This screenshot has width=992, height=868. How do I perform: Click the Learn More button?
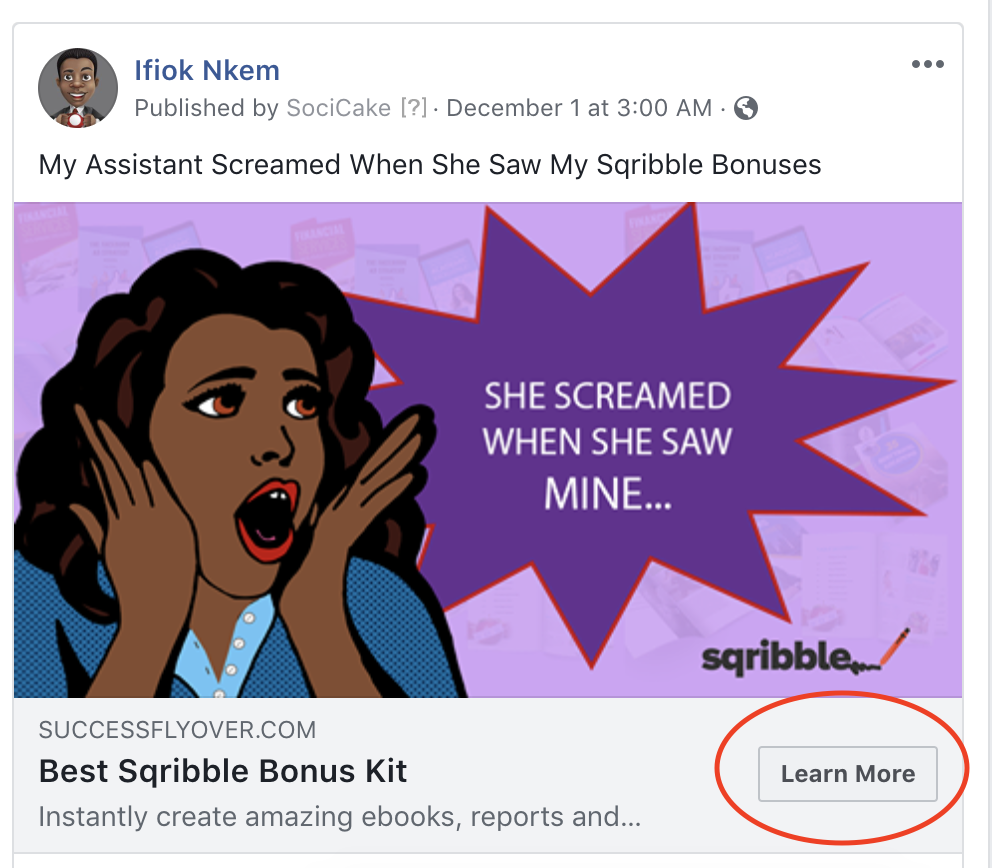848,774
